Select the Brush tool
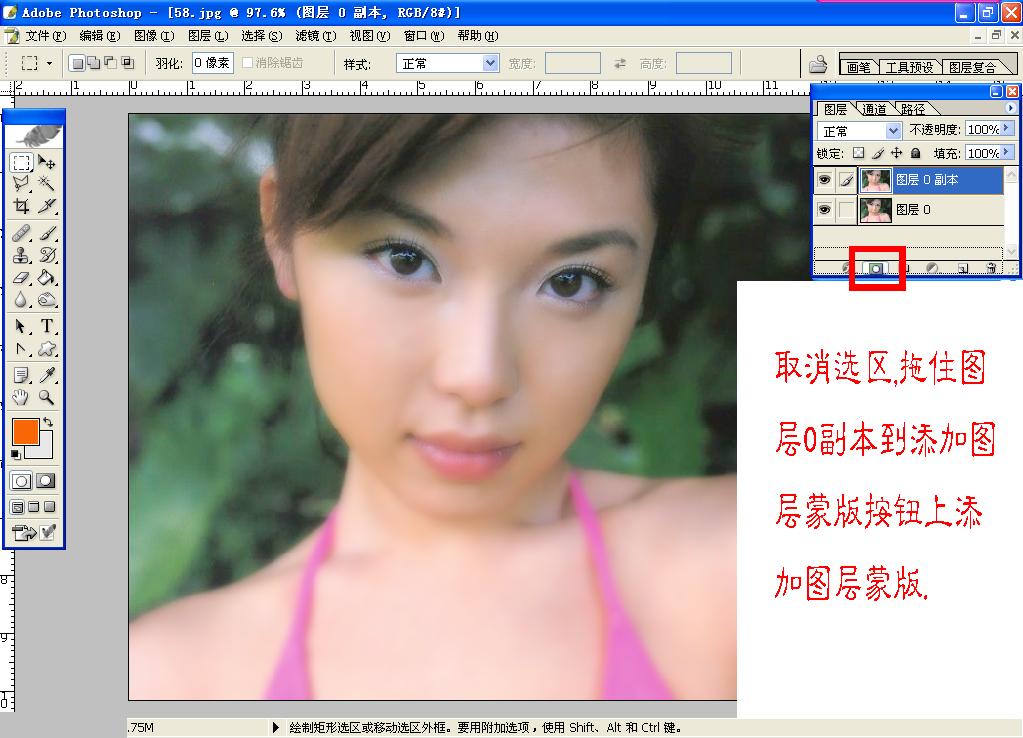 click(x=46, y=233)
